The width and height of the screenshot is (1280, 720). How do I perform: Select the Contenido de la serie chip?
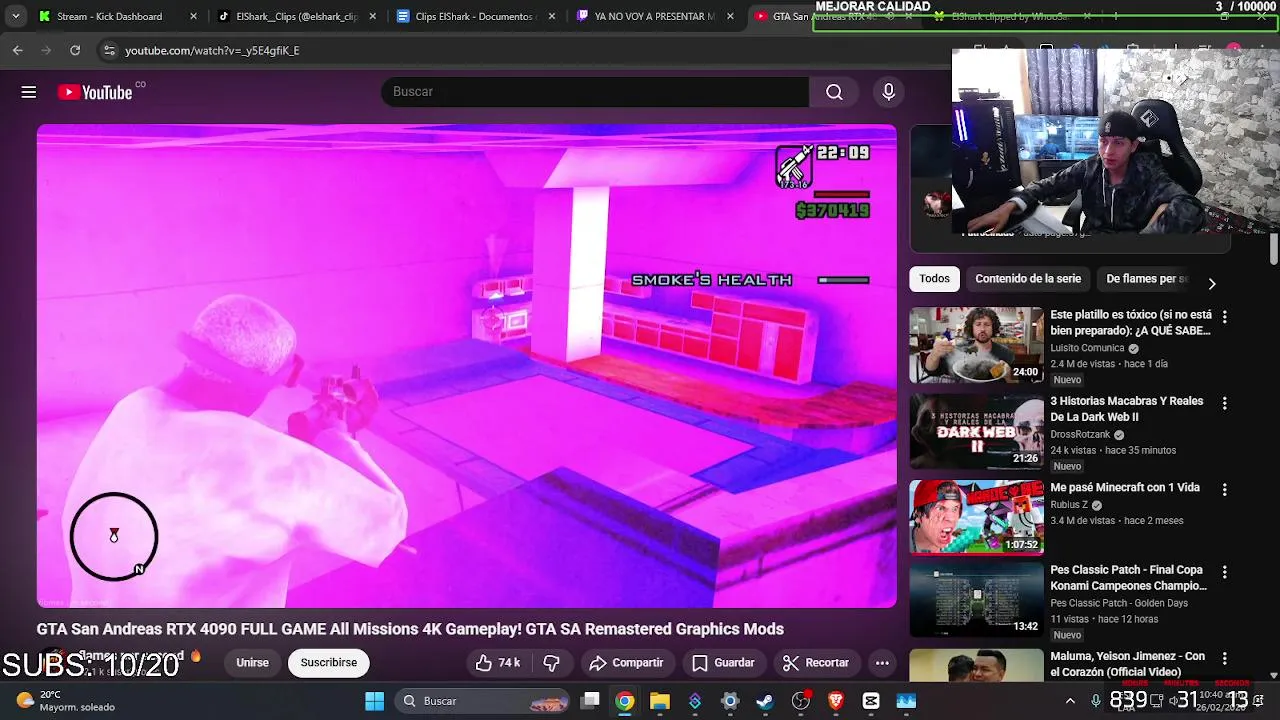(1028, 279)
